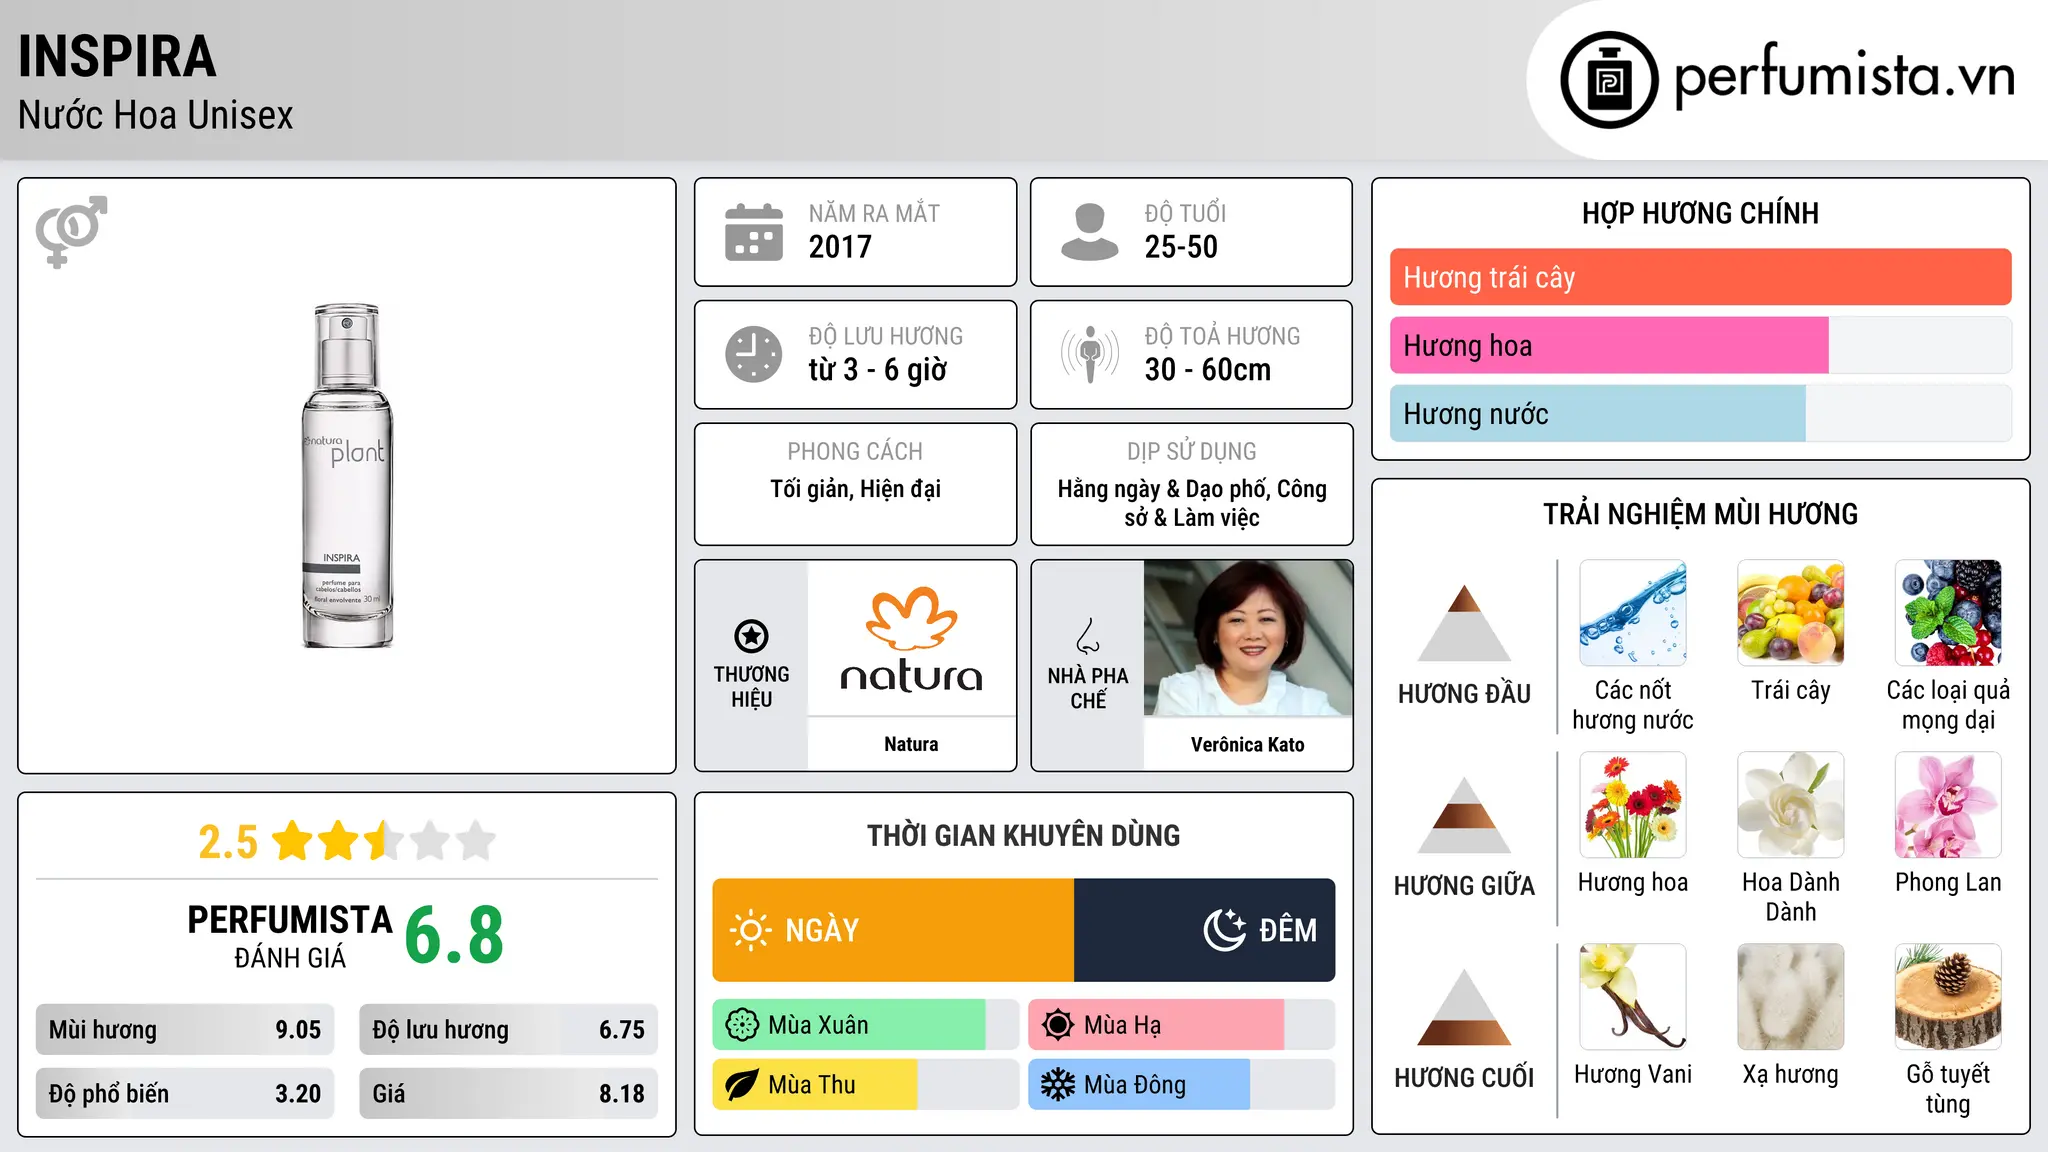Click the Nước Hoa Unisex subtitle
2048x1152 pixels.
156,115
